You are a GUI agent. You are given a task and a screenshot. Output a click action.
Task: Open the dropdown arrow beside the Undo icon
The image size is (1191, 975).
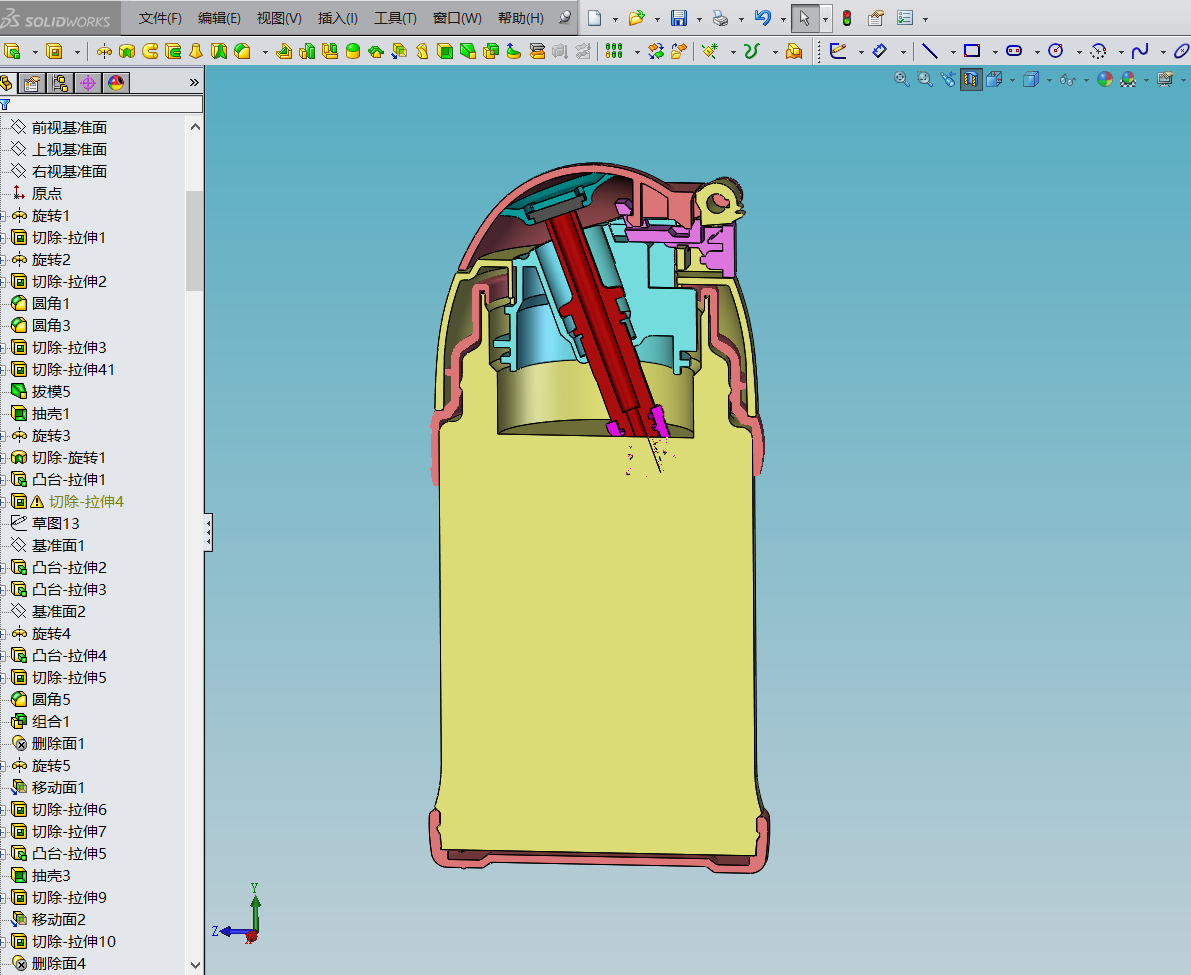782,19
